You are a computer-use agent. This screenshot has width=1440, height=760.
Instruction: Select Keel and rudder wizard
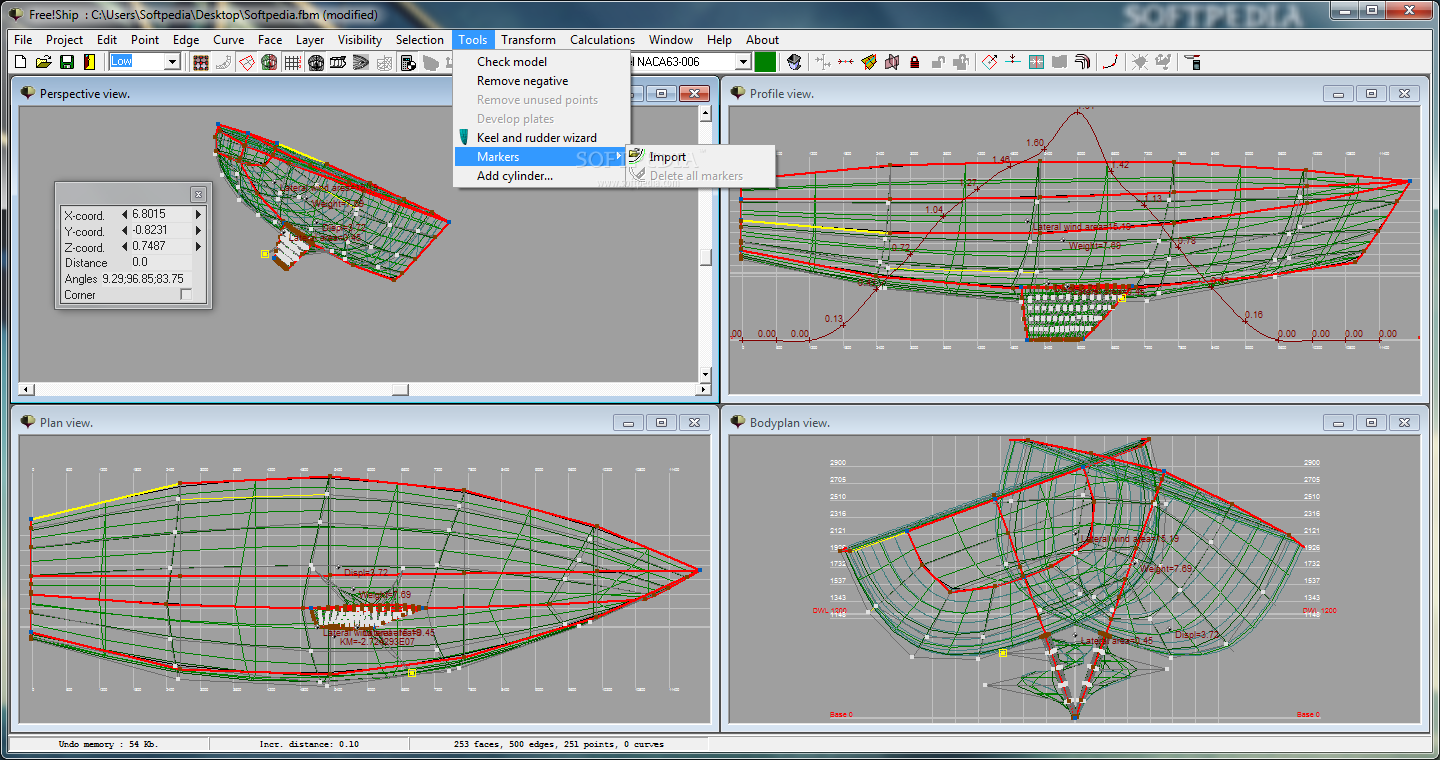click(536, 138)
